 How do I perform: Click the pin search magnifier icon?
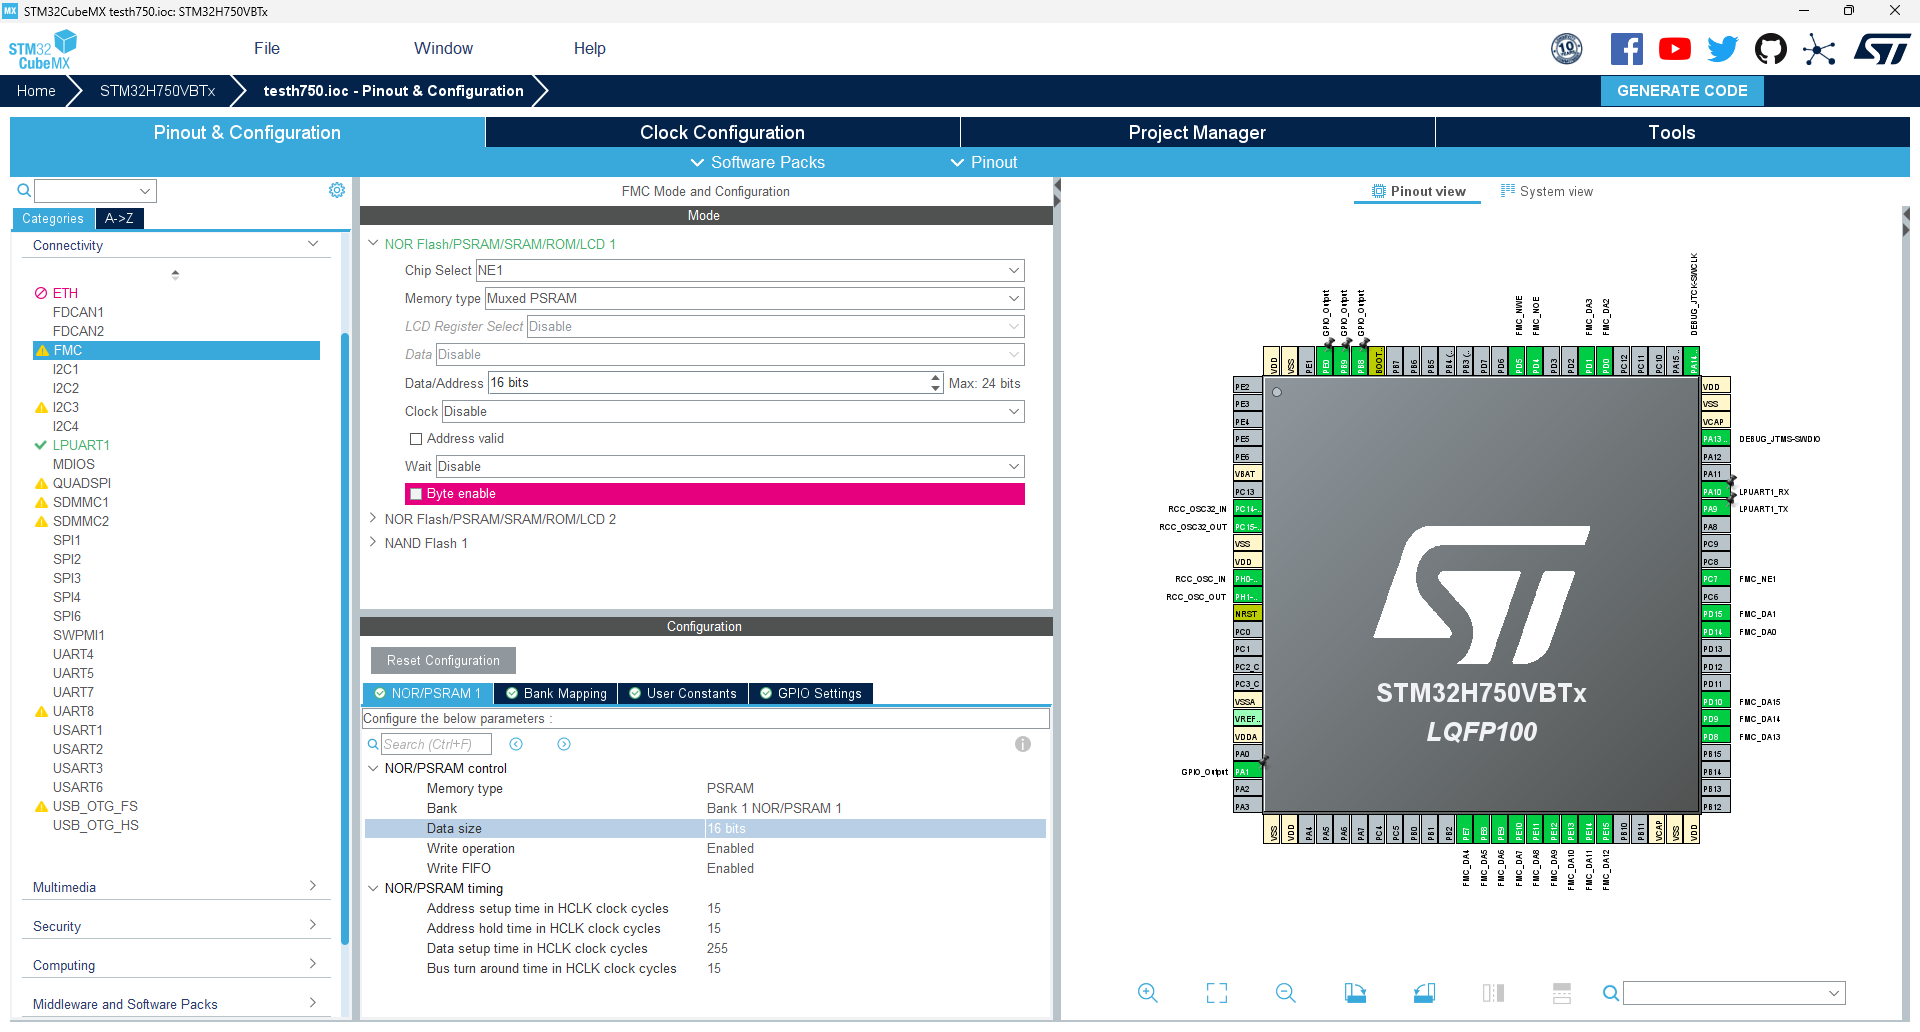click(x=1610, y=993)
